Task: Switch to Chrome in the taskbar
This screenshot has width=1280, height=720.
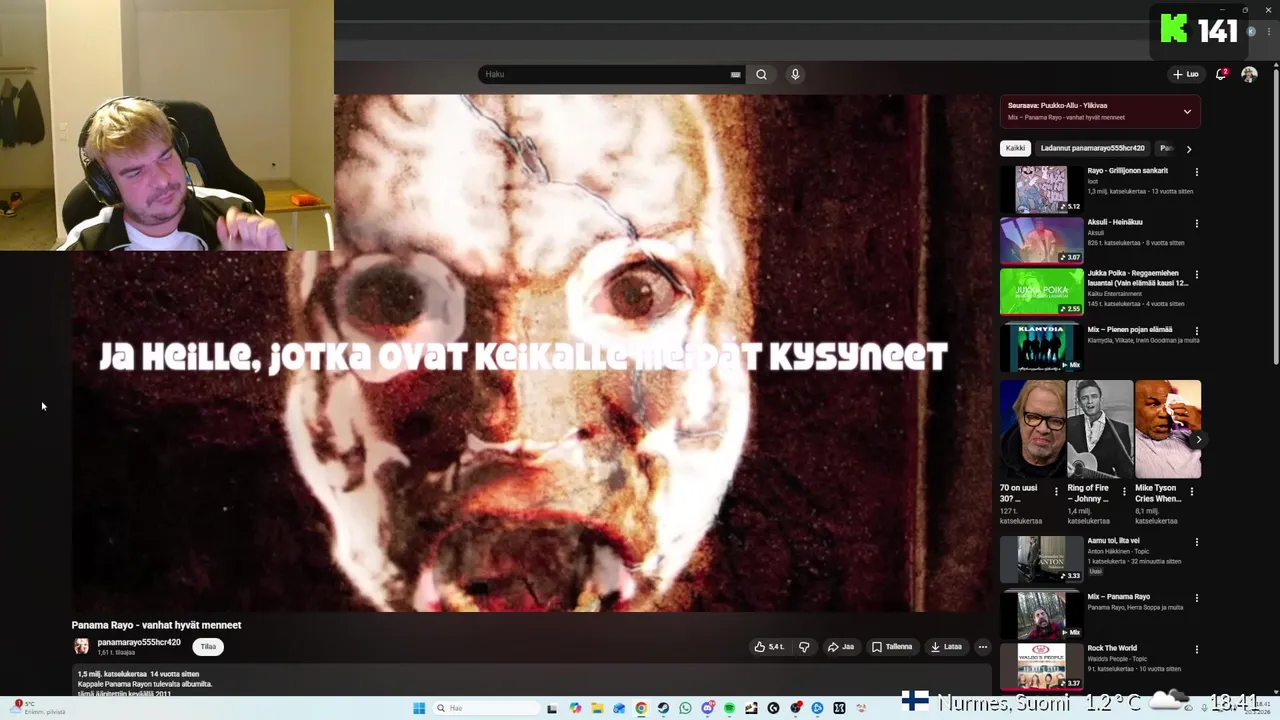Action: click(x=641, y=708)
